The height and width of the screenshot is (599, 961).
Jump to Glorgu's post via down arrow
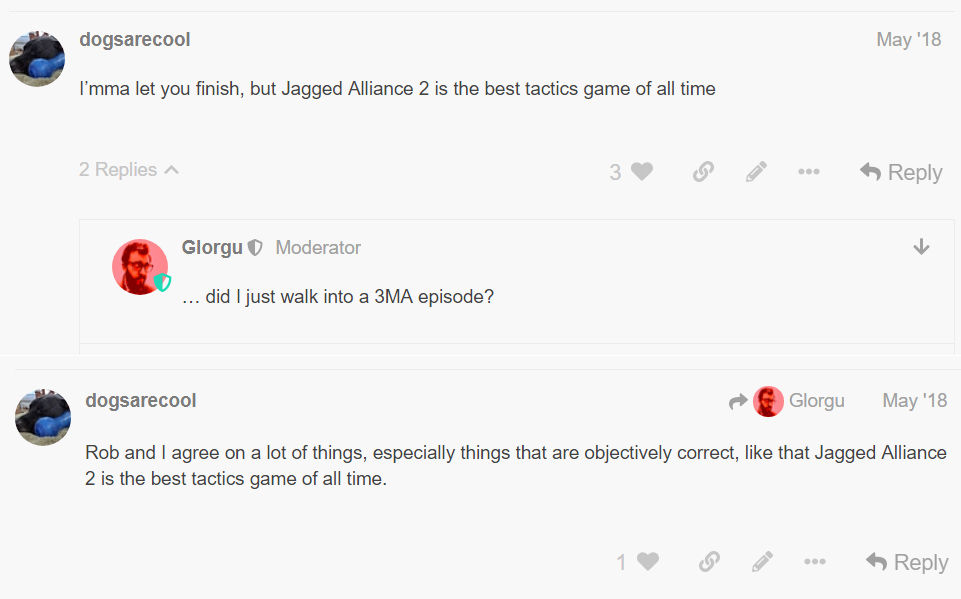(x=922, y=247)
